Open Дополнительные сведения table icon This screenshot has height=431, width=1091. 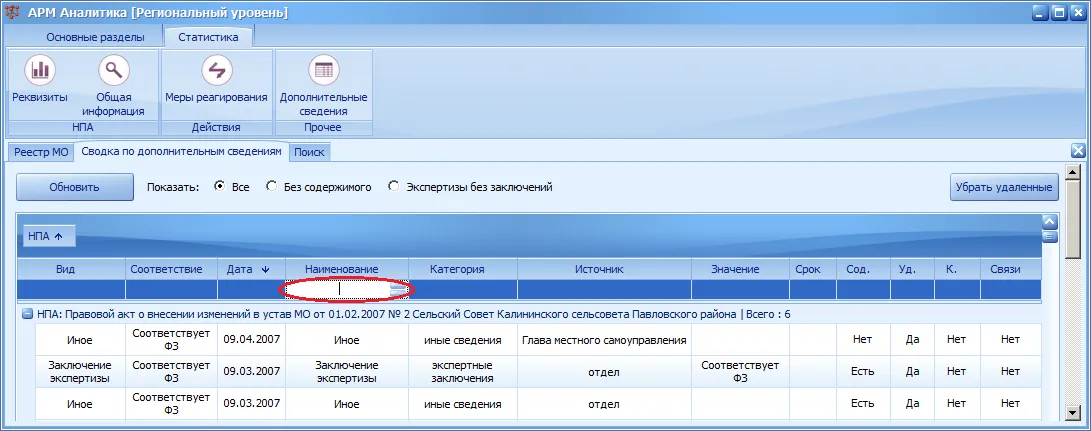[324, 70]
